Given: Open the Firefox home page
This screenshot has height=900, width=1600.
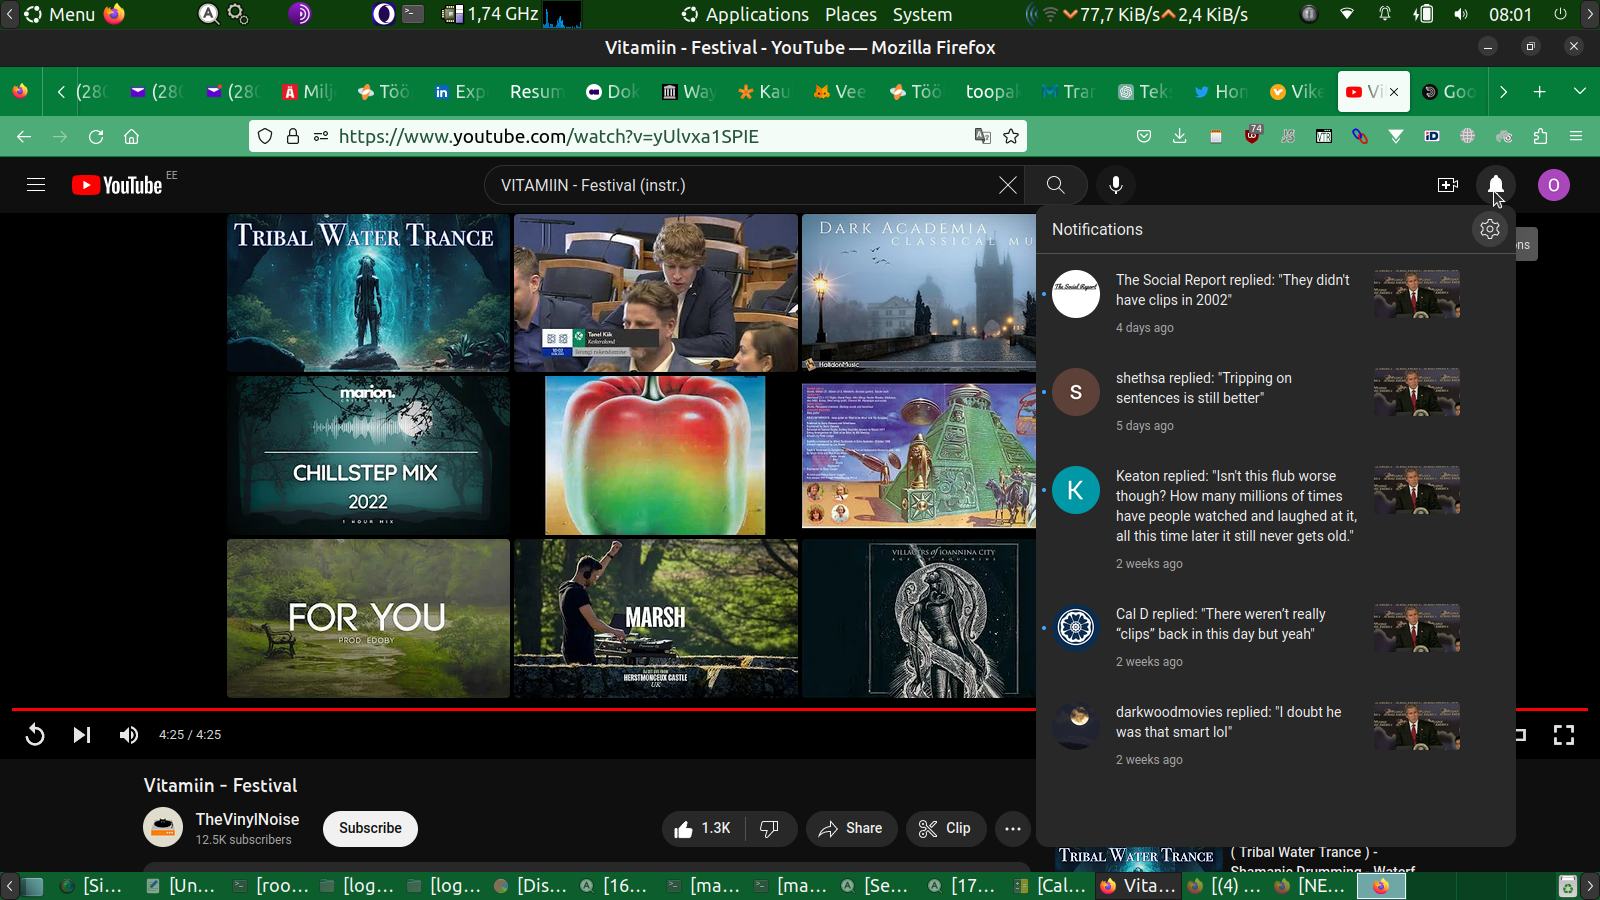Looking at the screenshot, I should tap(131, 136).
